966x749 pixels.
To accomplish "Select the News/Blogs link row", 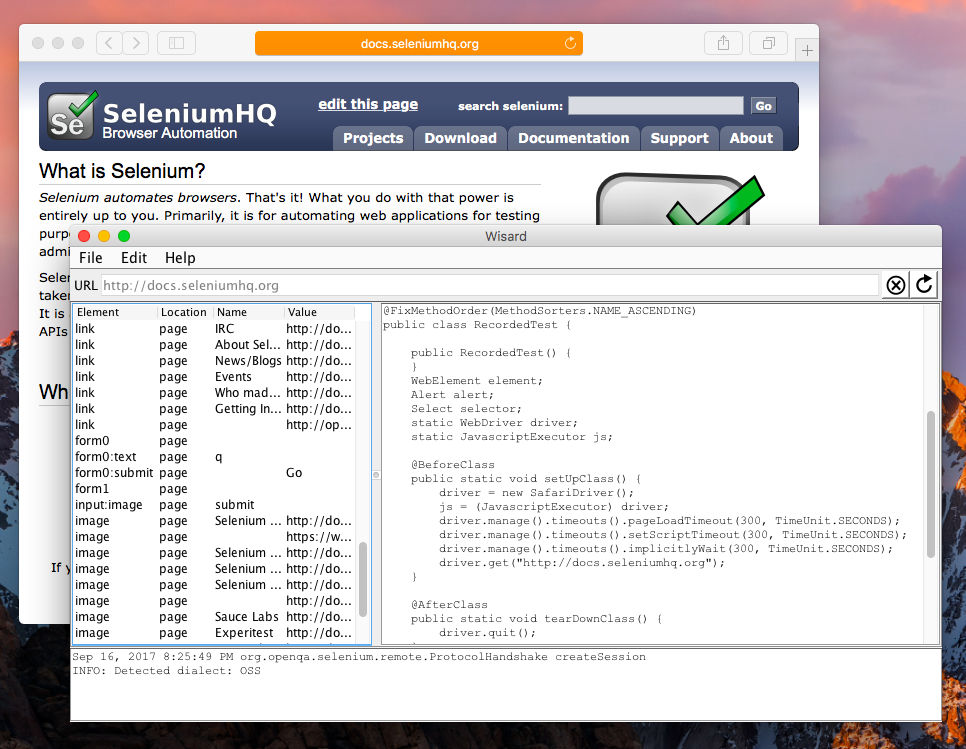I will 214,361.
